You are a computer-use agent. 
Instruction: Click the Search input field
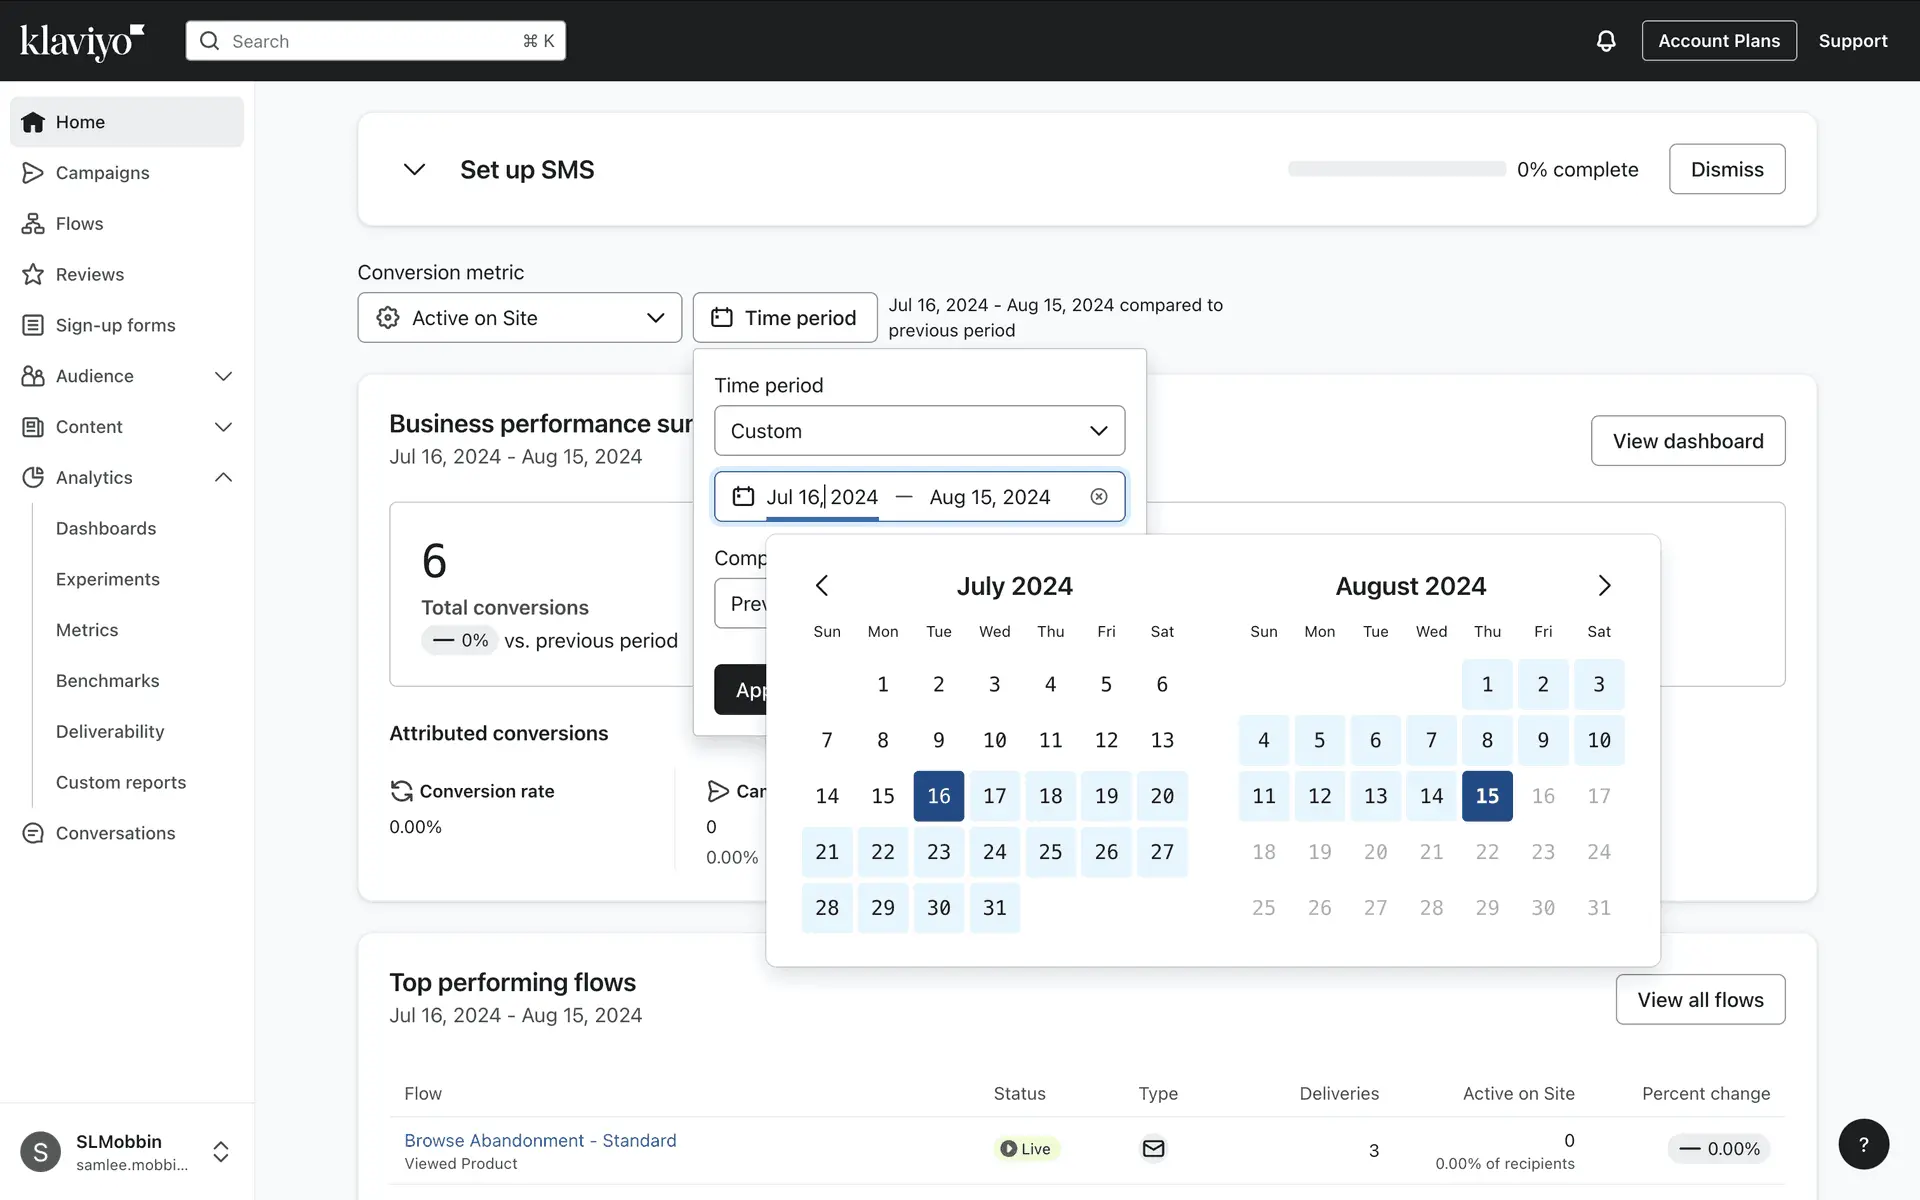click(375, 41)
